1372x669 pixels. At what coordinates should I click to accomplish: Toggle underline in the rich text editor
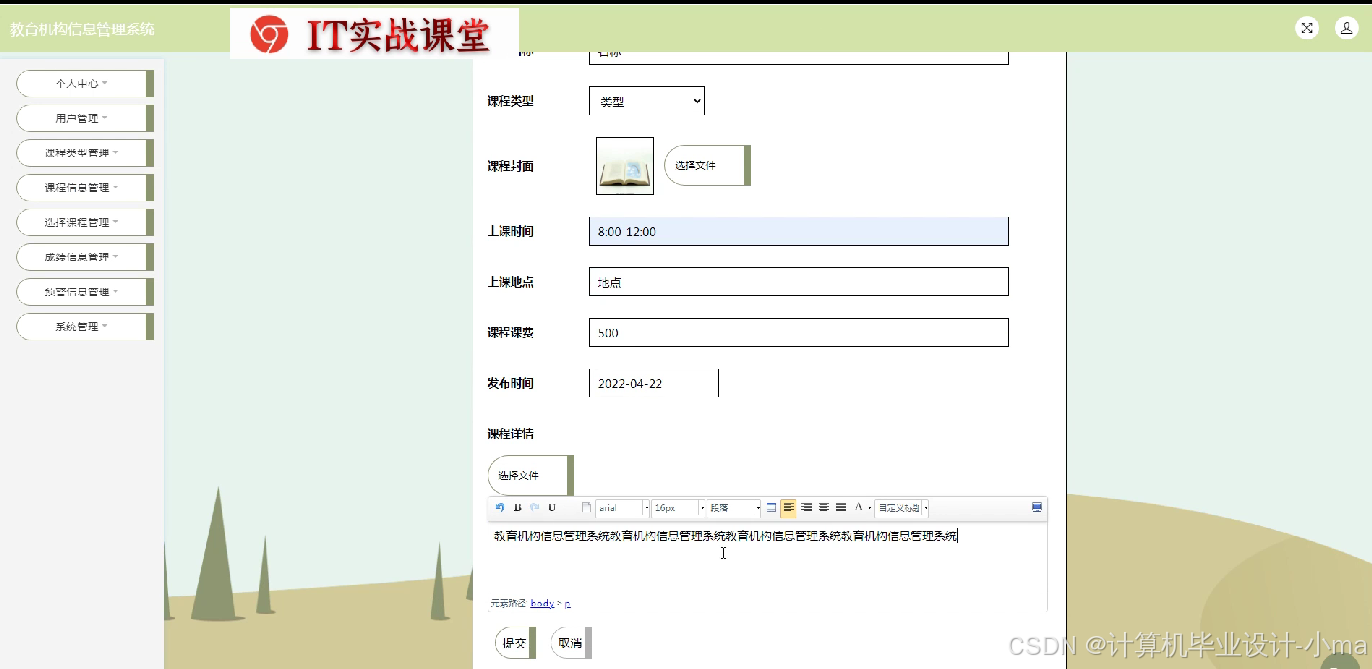click(552, 508)
